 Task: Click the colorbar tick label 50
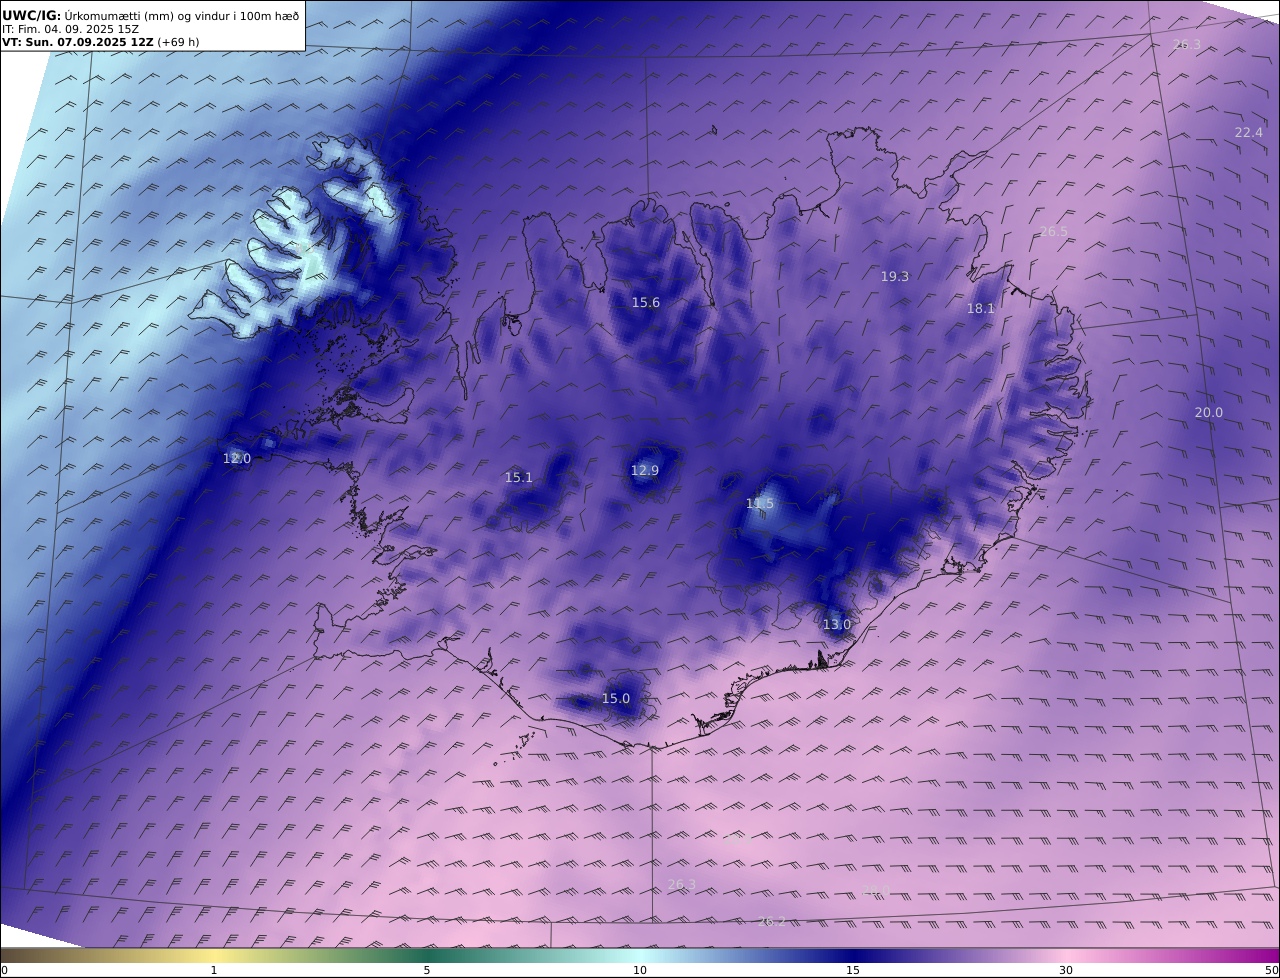coord(1272,970)
